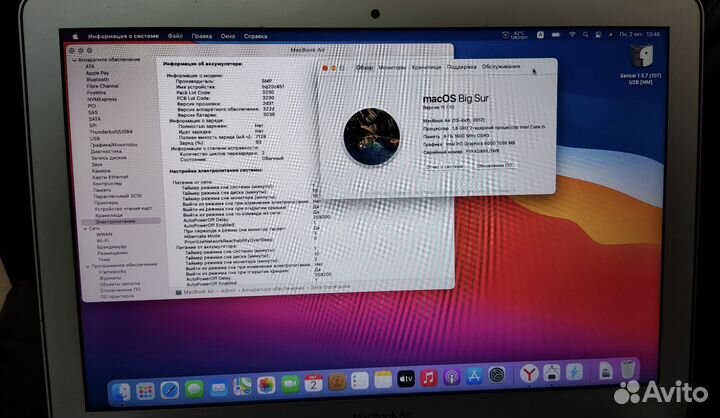Open Maps from the Dock
Image resolution: width=720 pixels, height=418 pixels.
[x=242, y=387]
